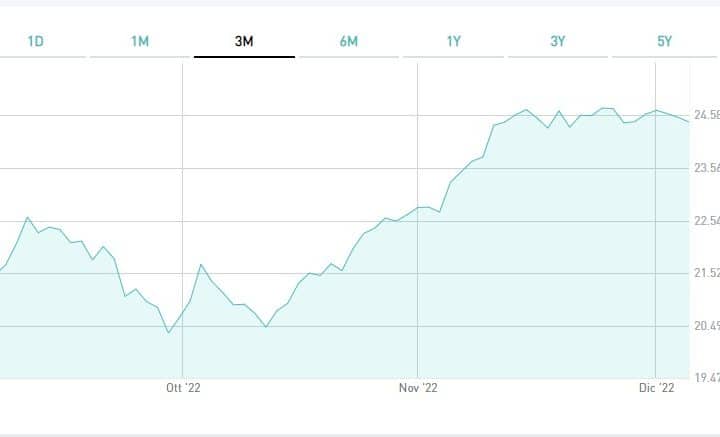Click the Ott '22 axis label
The image size is (720, 437).
(x=183, y=387)
